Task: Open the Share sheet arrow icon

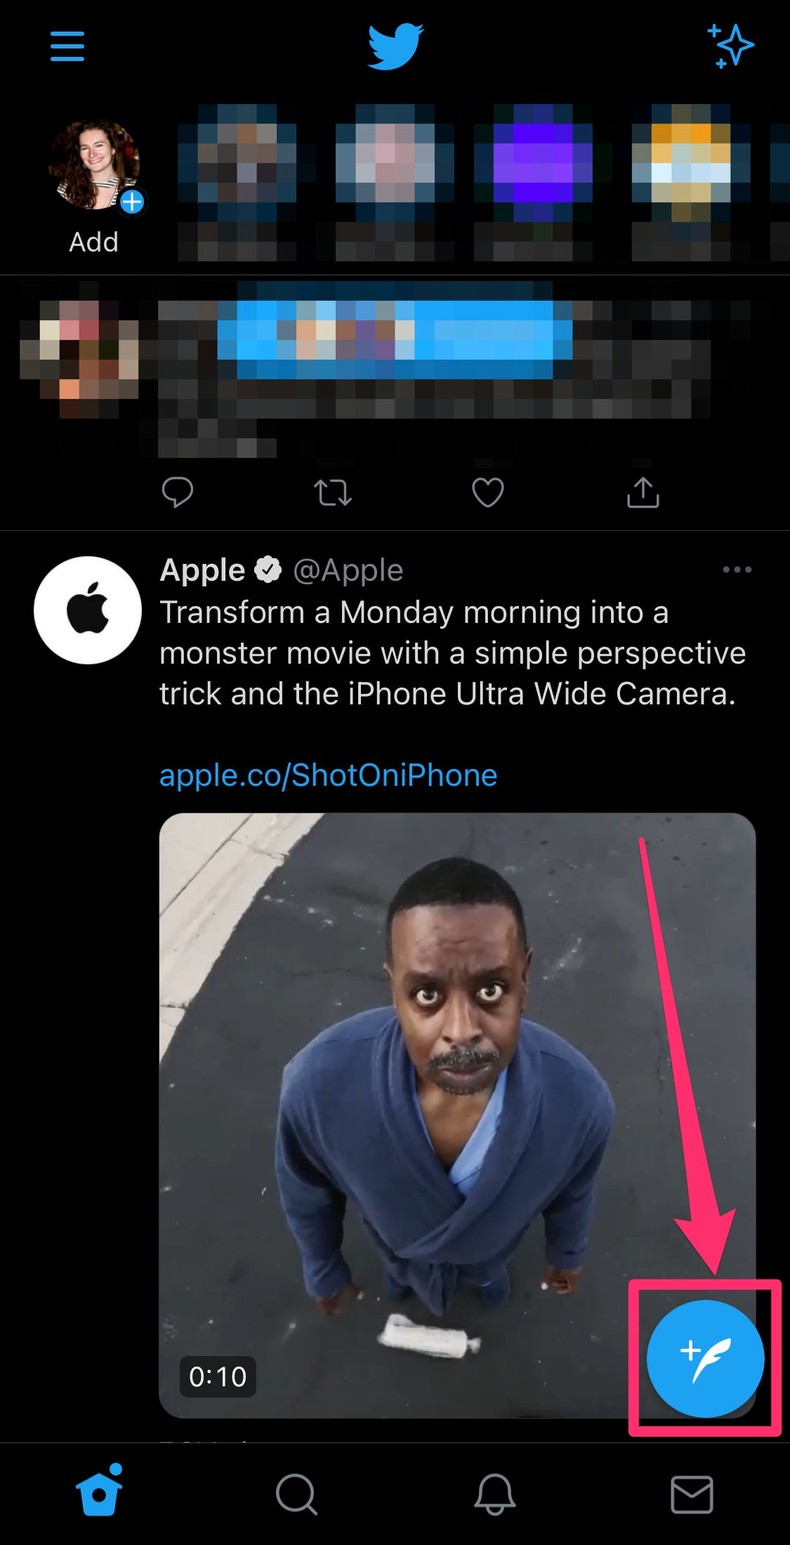Action: [x=641, y=492]
